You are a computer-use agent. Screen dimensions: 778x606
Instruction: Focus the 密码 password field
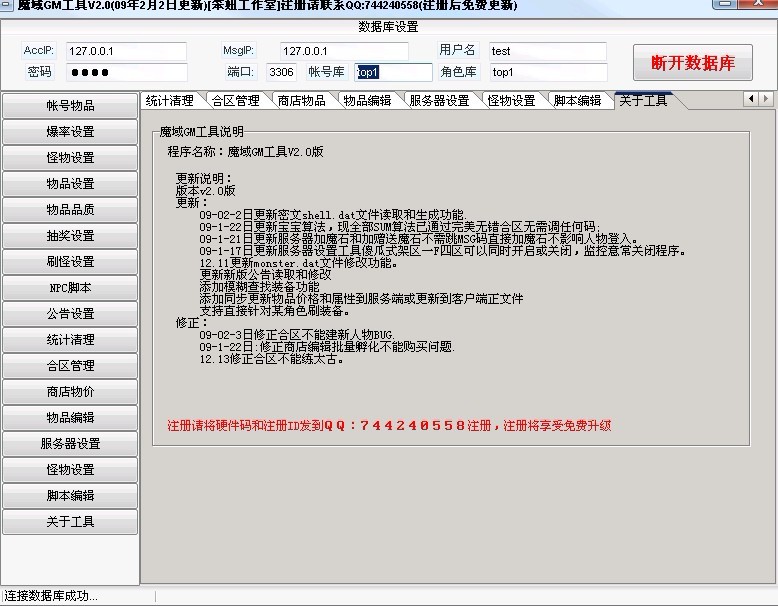click(x=126, y=72)
